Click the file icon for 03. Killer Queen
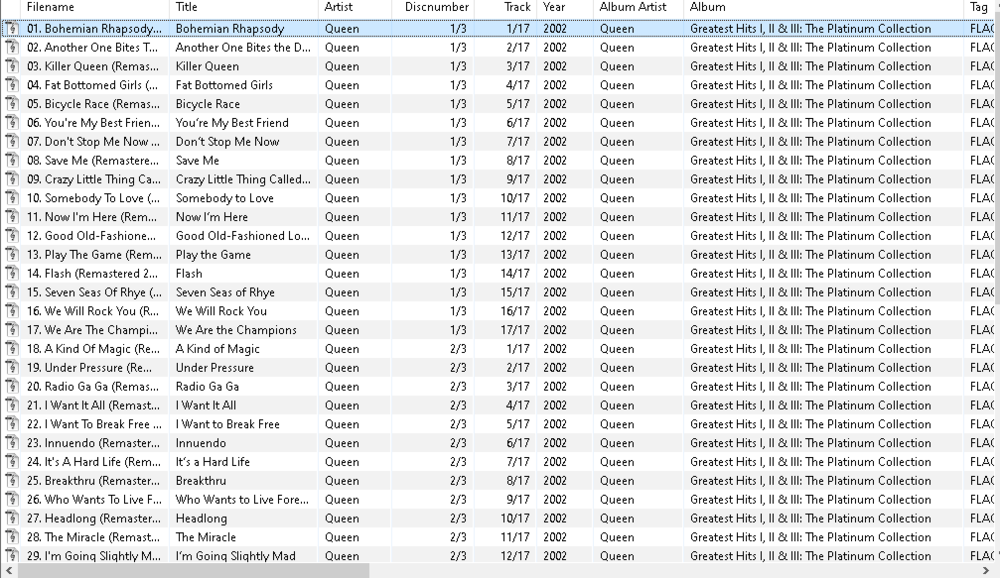 11,66
